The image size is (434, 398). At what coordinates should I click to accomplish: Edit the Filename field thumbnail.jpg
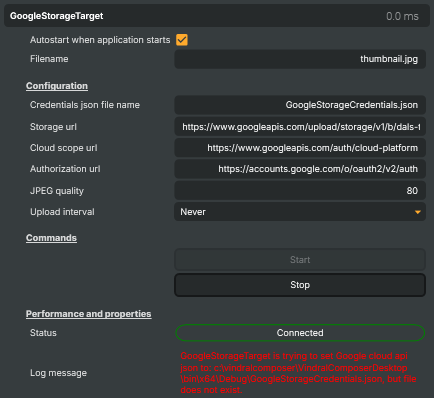(x=300, y=59)
